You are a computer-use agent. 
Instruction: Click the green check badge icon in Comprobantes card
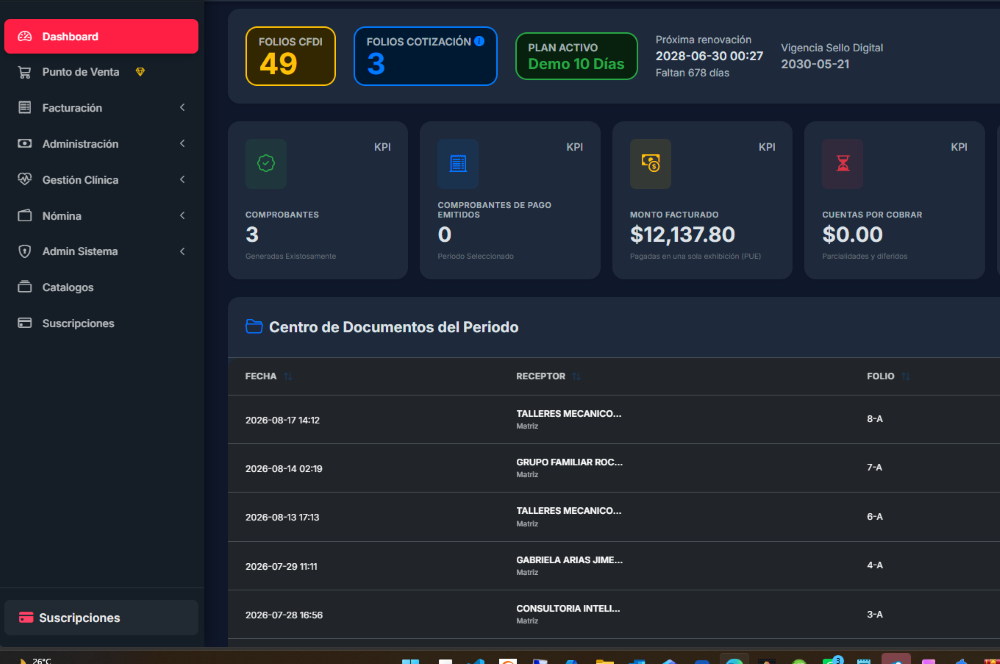tap(266, 163)
